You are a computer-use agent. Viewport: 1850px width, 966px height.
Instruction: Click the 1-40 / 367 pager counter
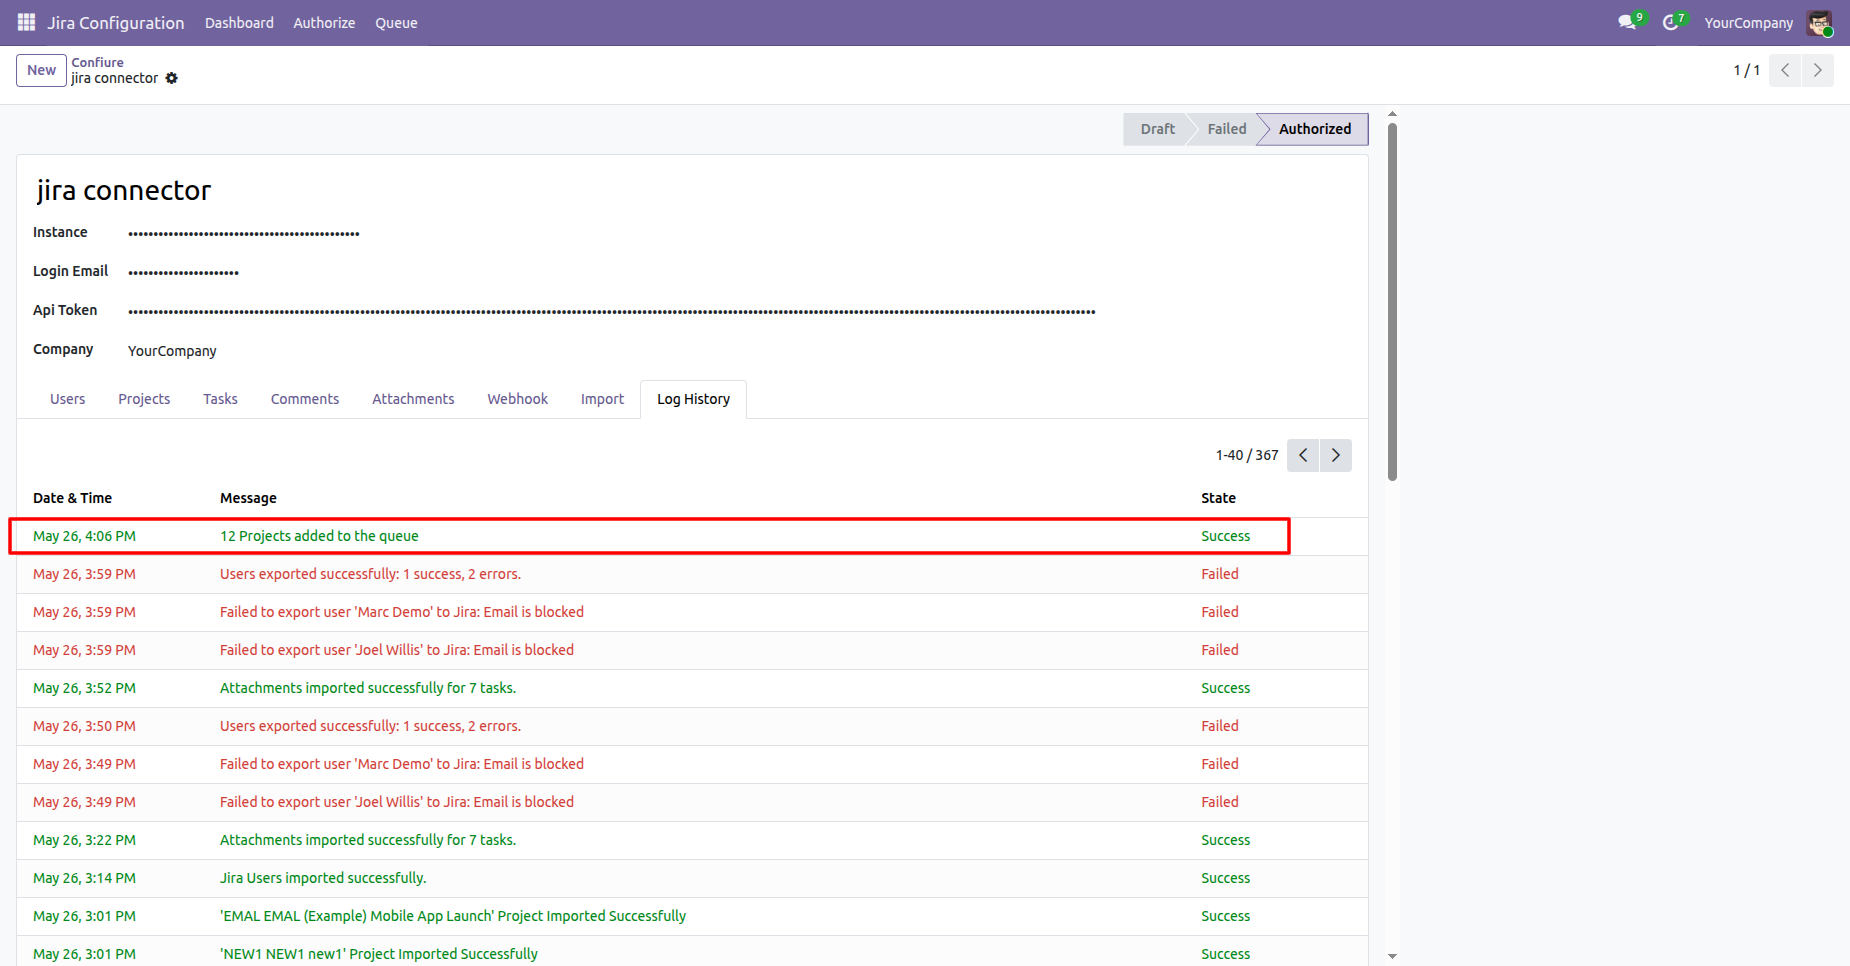pyautogui.click(x=1247, y=455)
